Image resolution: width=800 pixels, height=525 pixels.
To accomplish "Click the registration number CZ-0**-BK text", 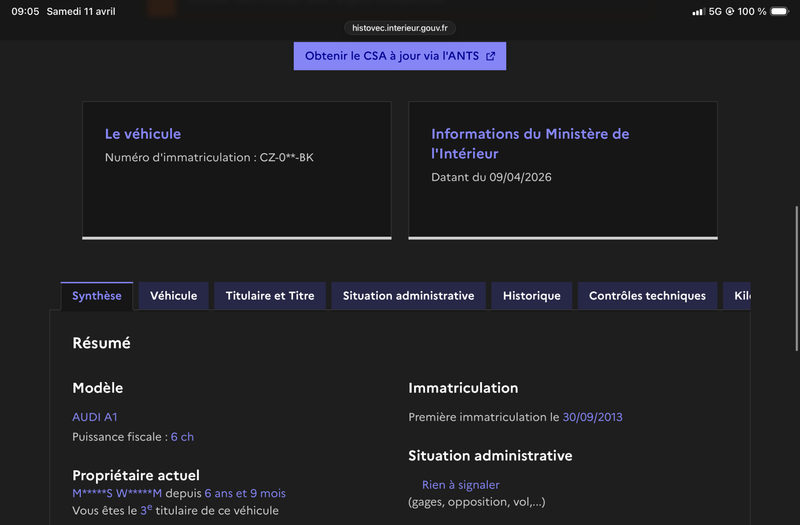I will tap(287, 157).
